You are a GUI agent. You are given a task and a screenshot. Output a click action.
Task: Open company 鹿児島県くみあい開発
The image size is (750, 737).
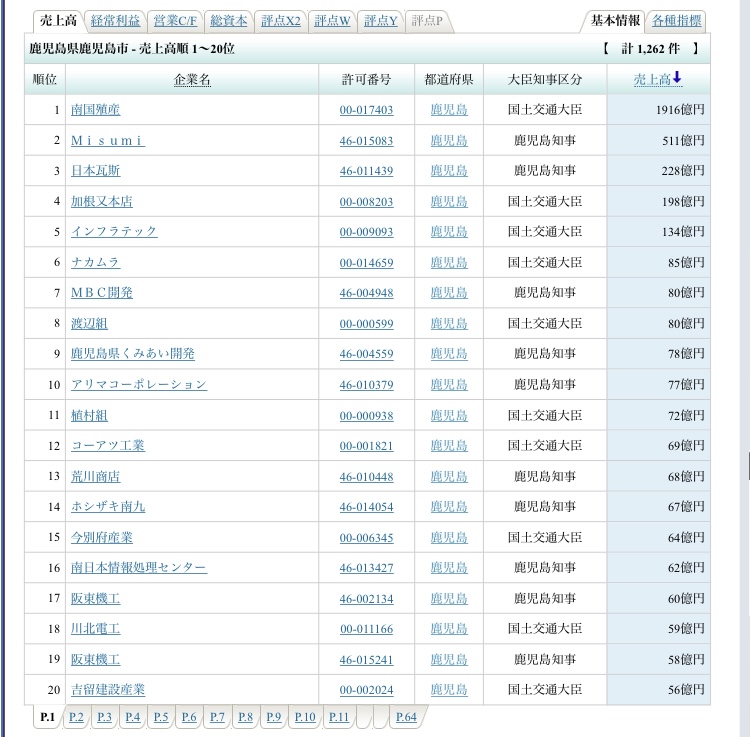click(133, 354)
